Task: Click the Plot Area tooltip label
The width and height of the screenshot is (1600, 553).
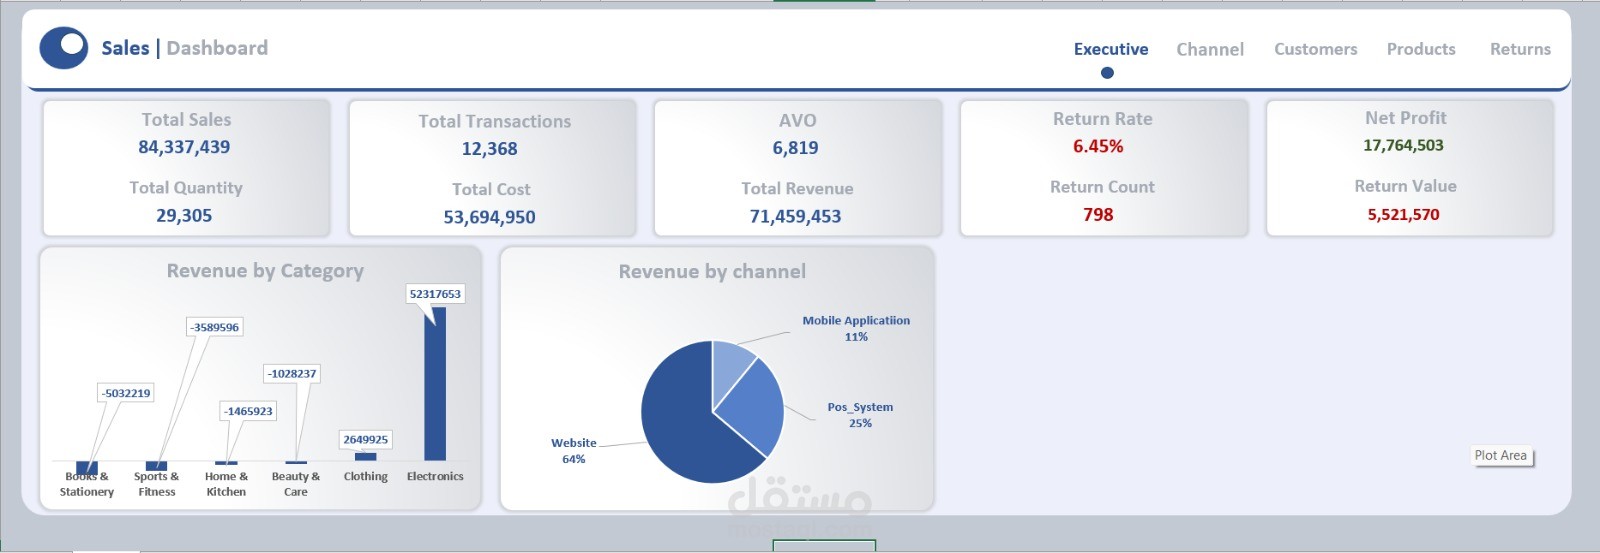Action: [x=1501, y=456]
